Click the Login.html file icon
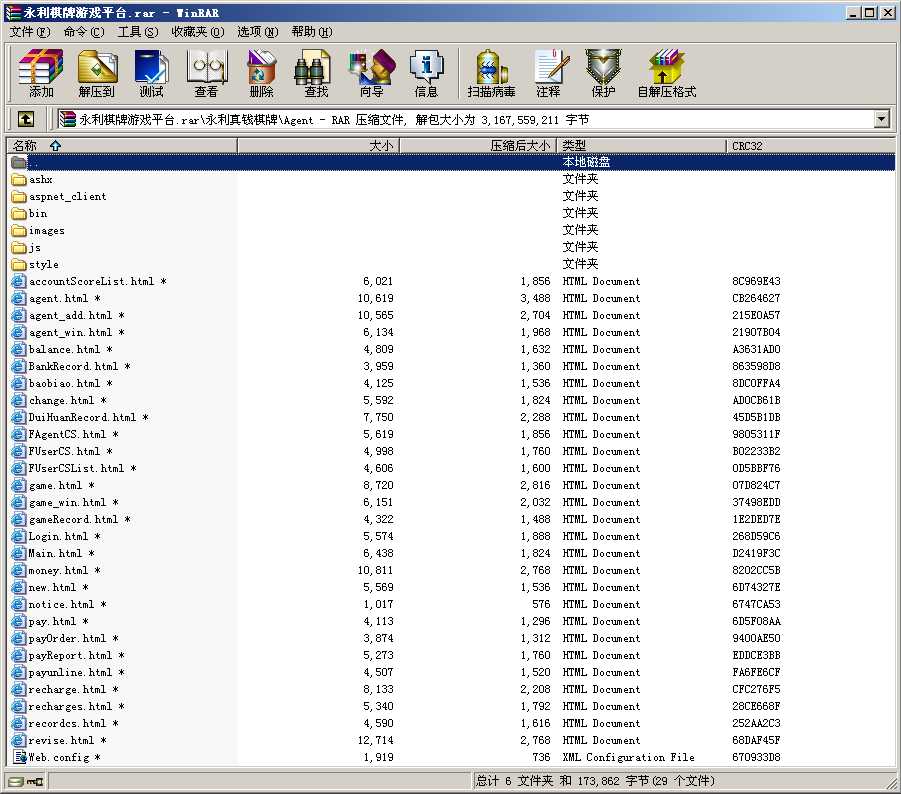This screenshot has width=901, height=794. click(19, 536)
